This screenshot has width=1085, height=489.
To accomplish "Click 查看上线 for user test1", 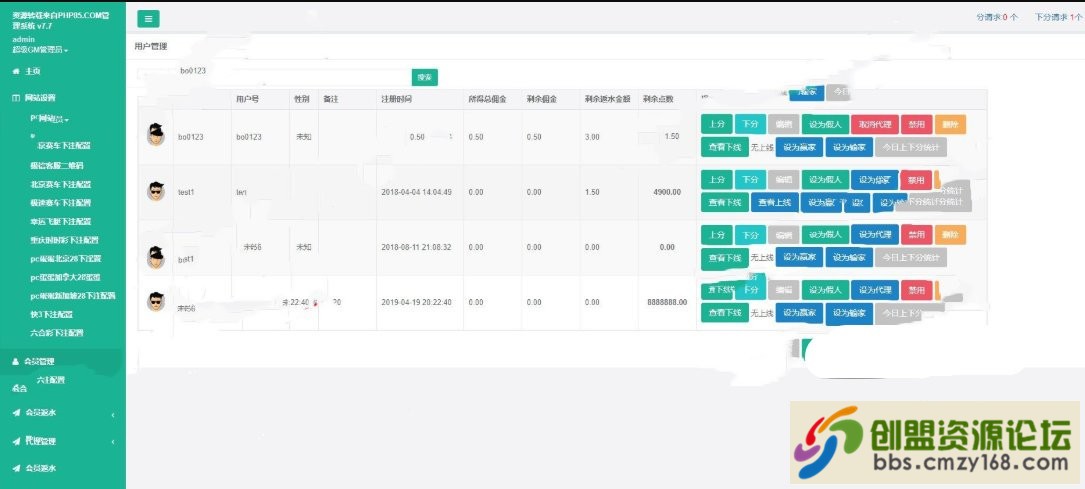I will point(774,203).
